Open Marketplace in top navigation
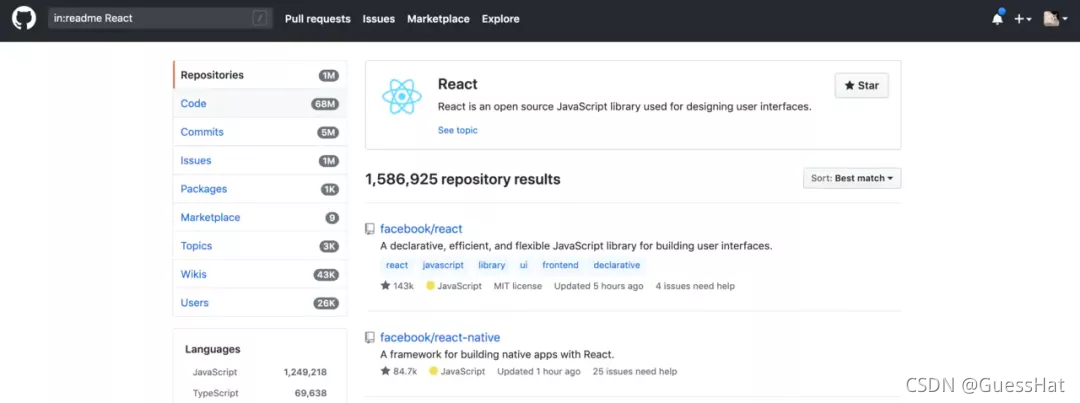The image size is (1080, 403). [438, 19]
